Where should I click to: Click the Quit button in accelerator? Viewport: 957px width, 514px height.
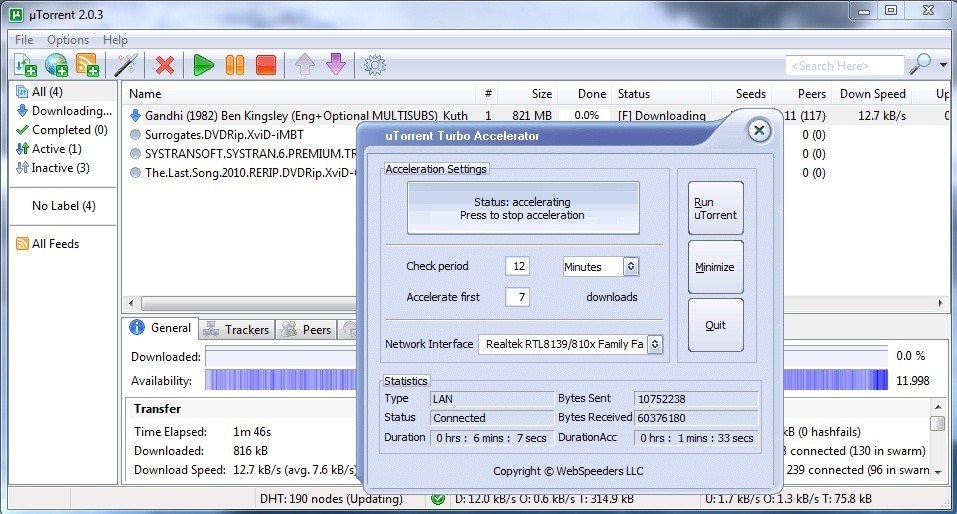coord(715,325)
